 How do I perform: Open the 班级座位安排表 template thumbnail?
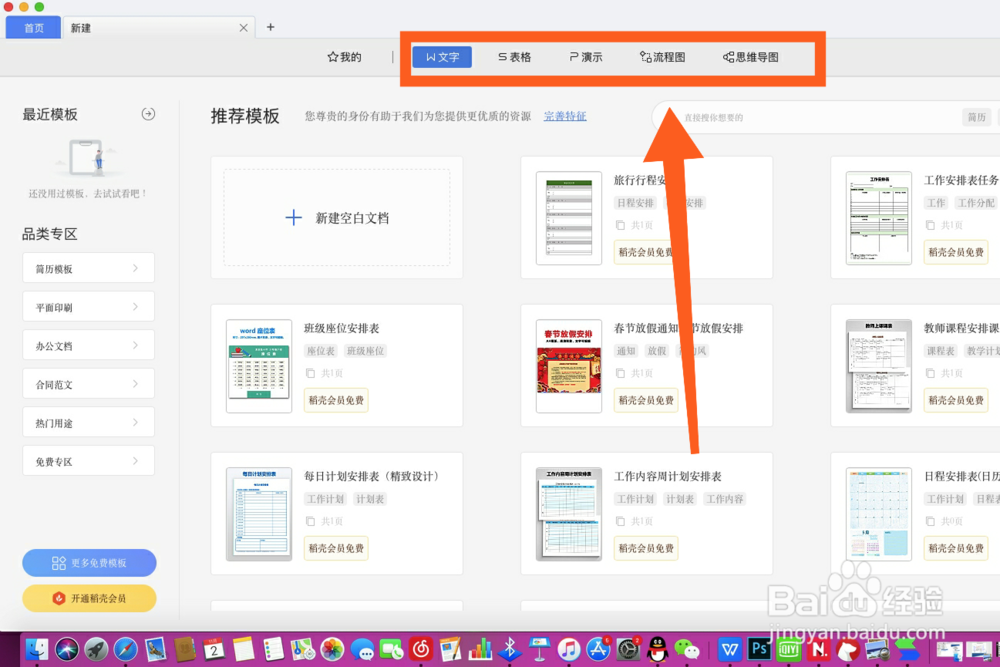[259, 366]
